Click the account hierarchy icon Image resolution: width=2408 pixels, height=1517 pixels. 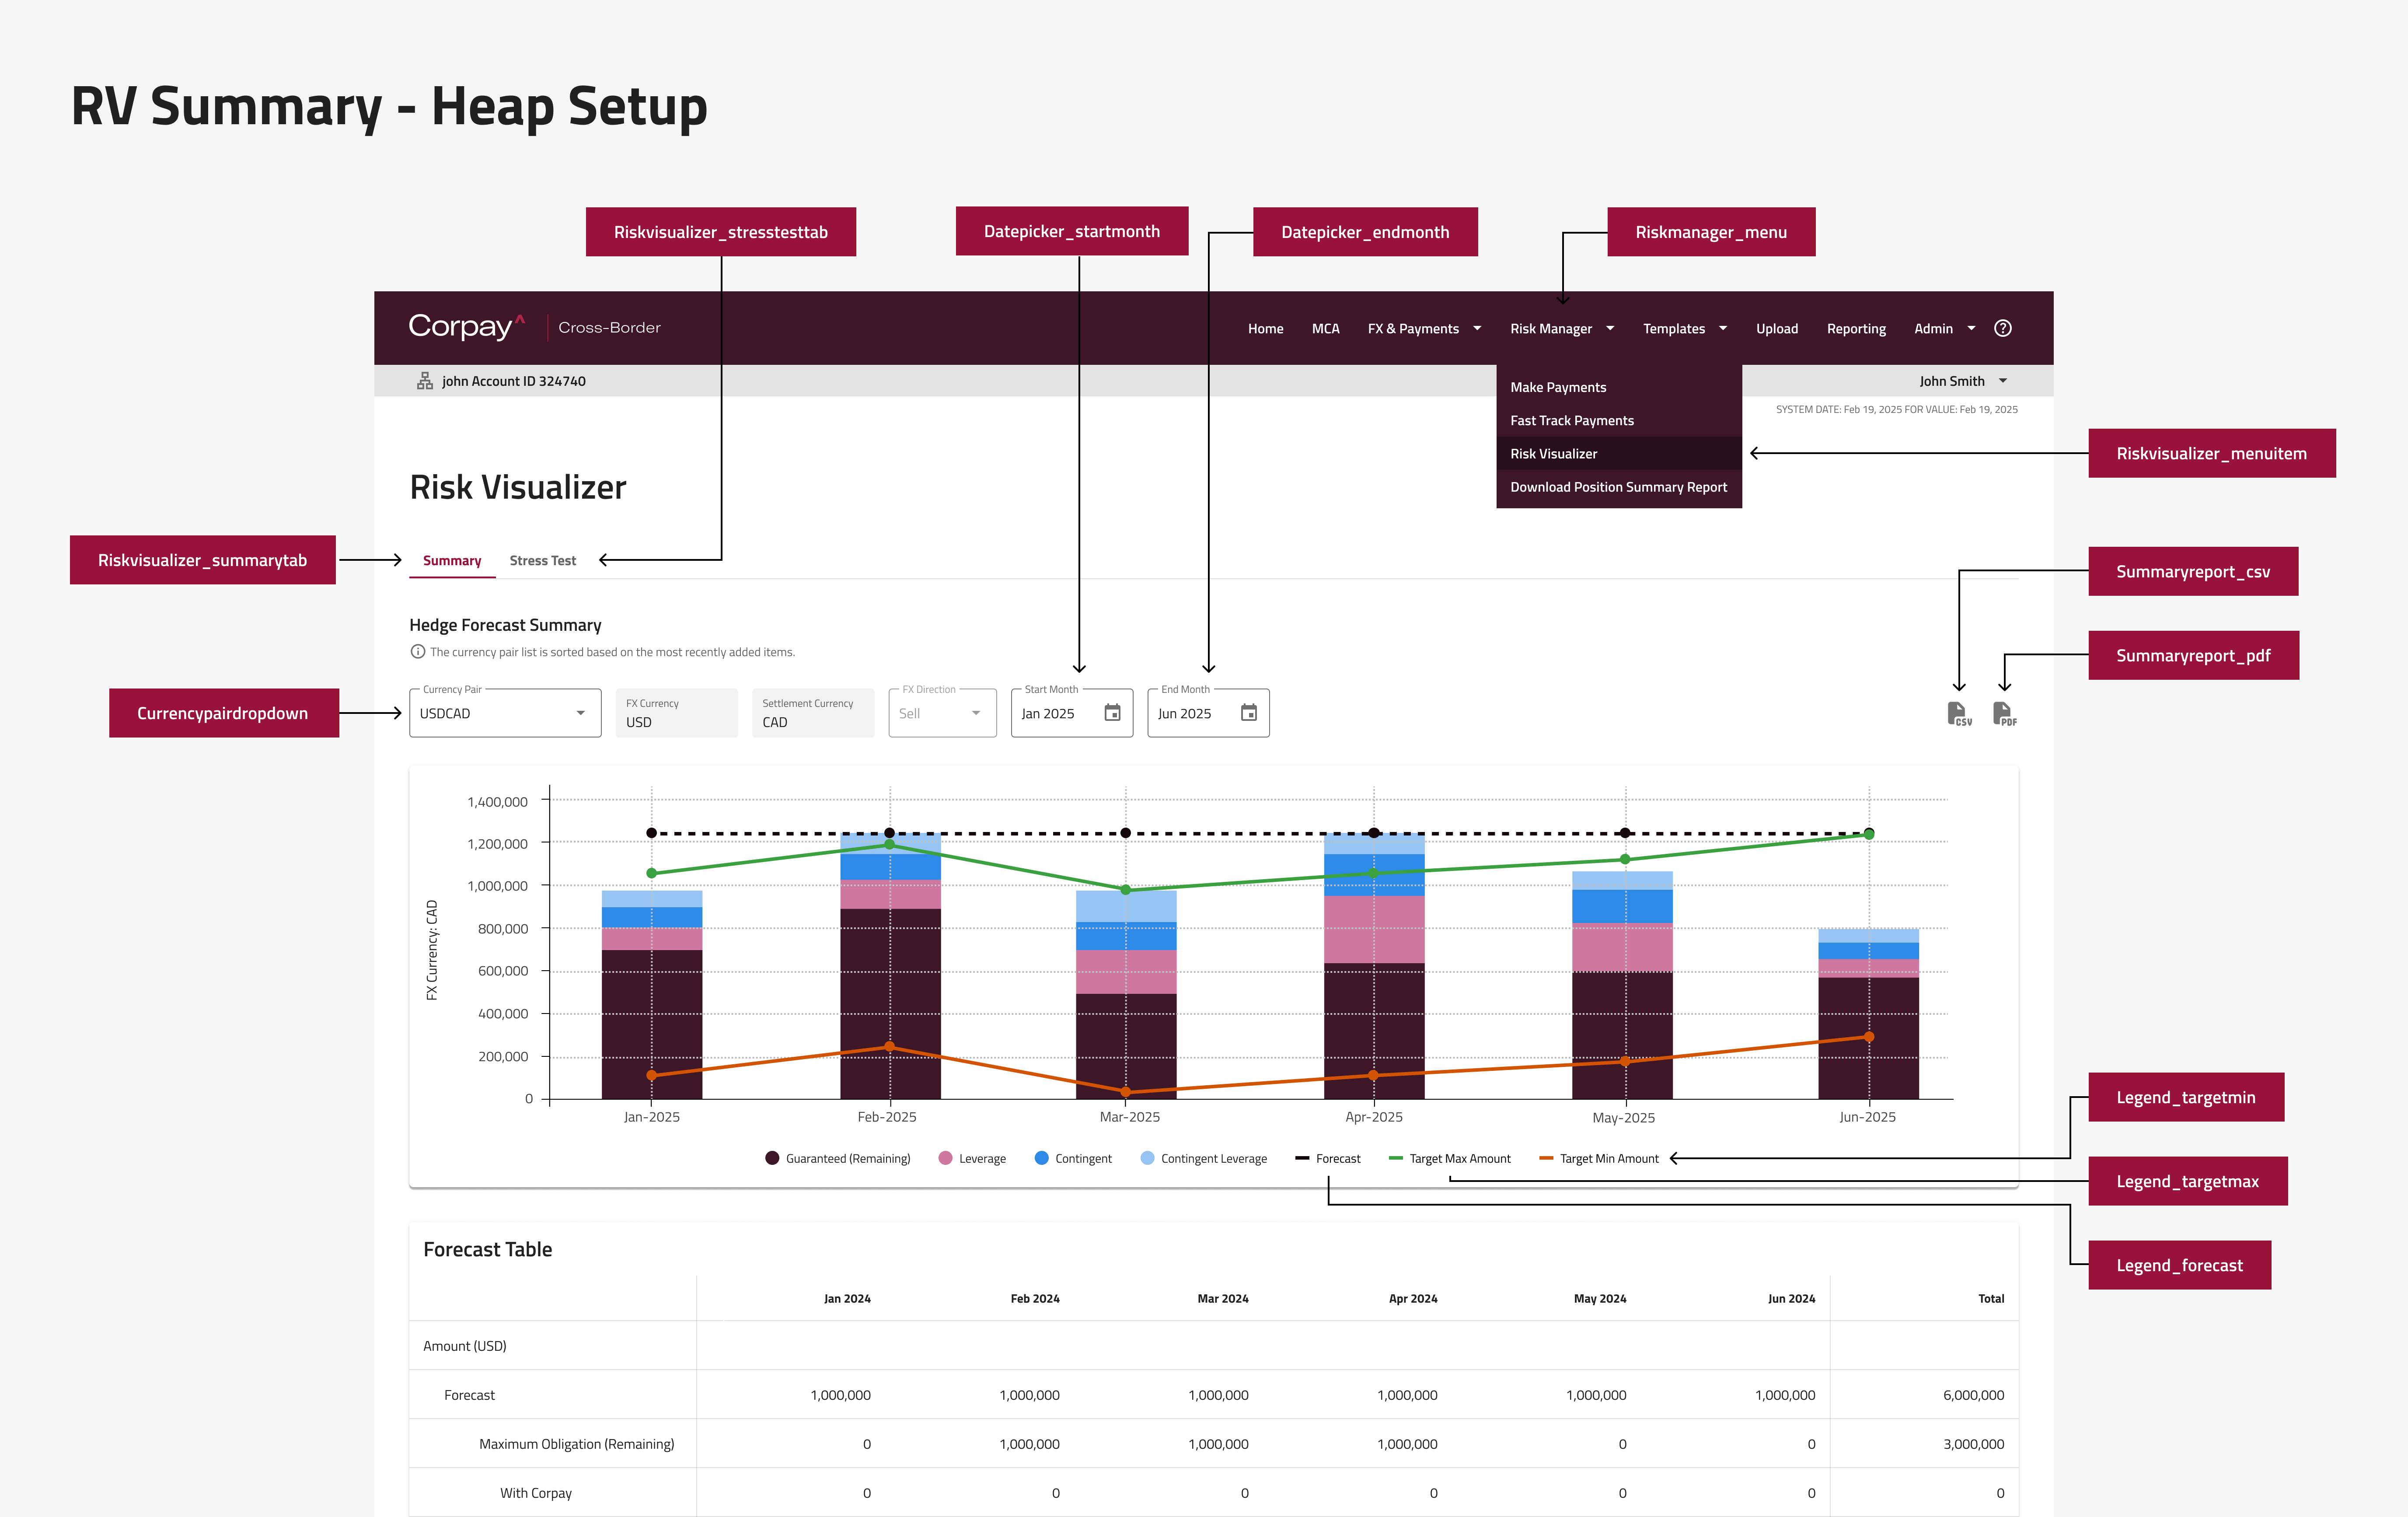(x=425, y=381)
